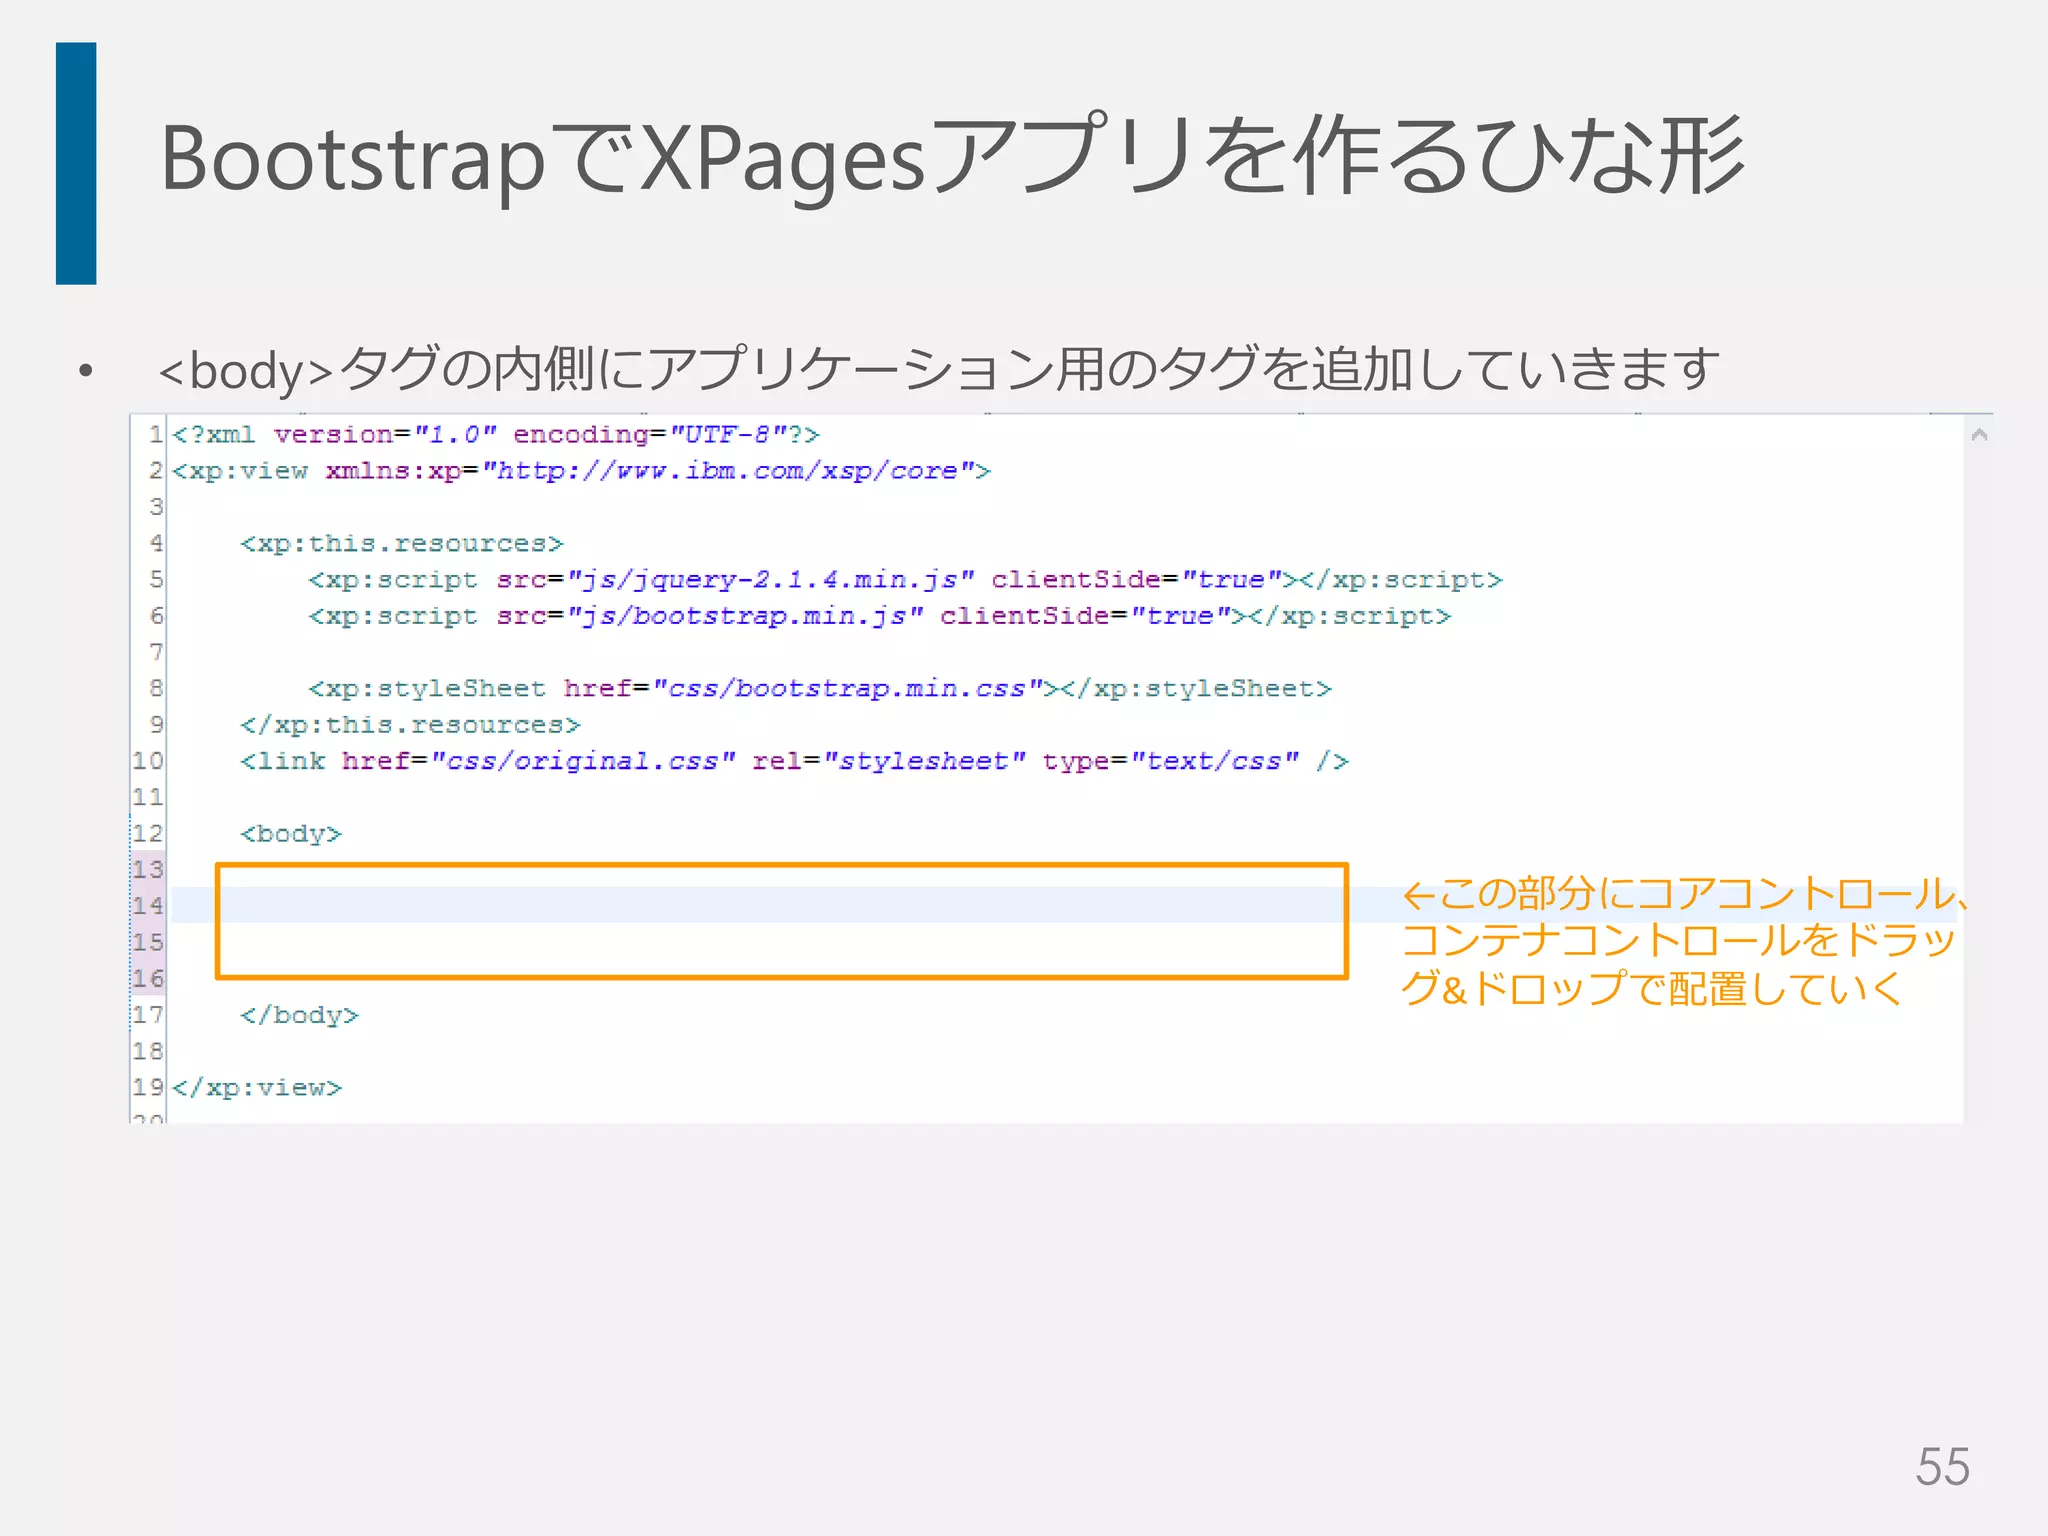Click the jquery-2.1.4.min.js script line
Screen dimensions: 2048x1536
[x=905, y=580]
